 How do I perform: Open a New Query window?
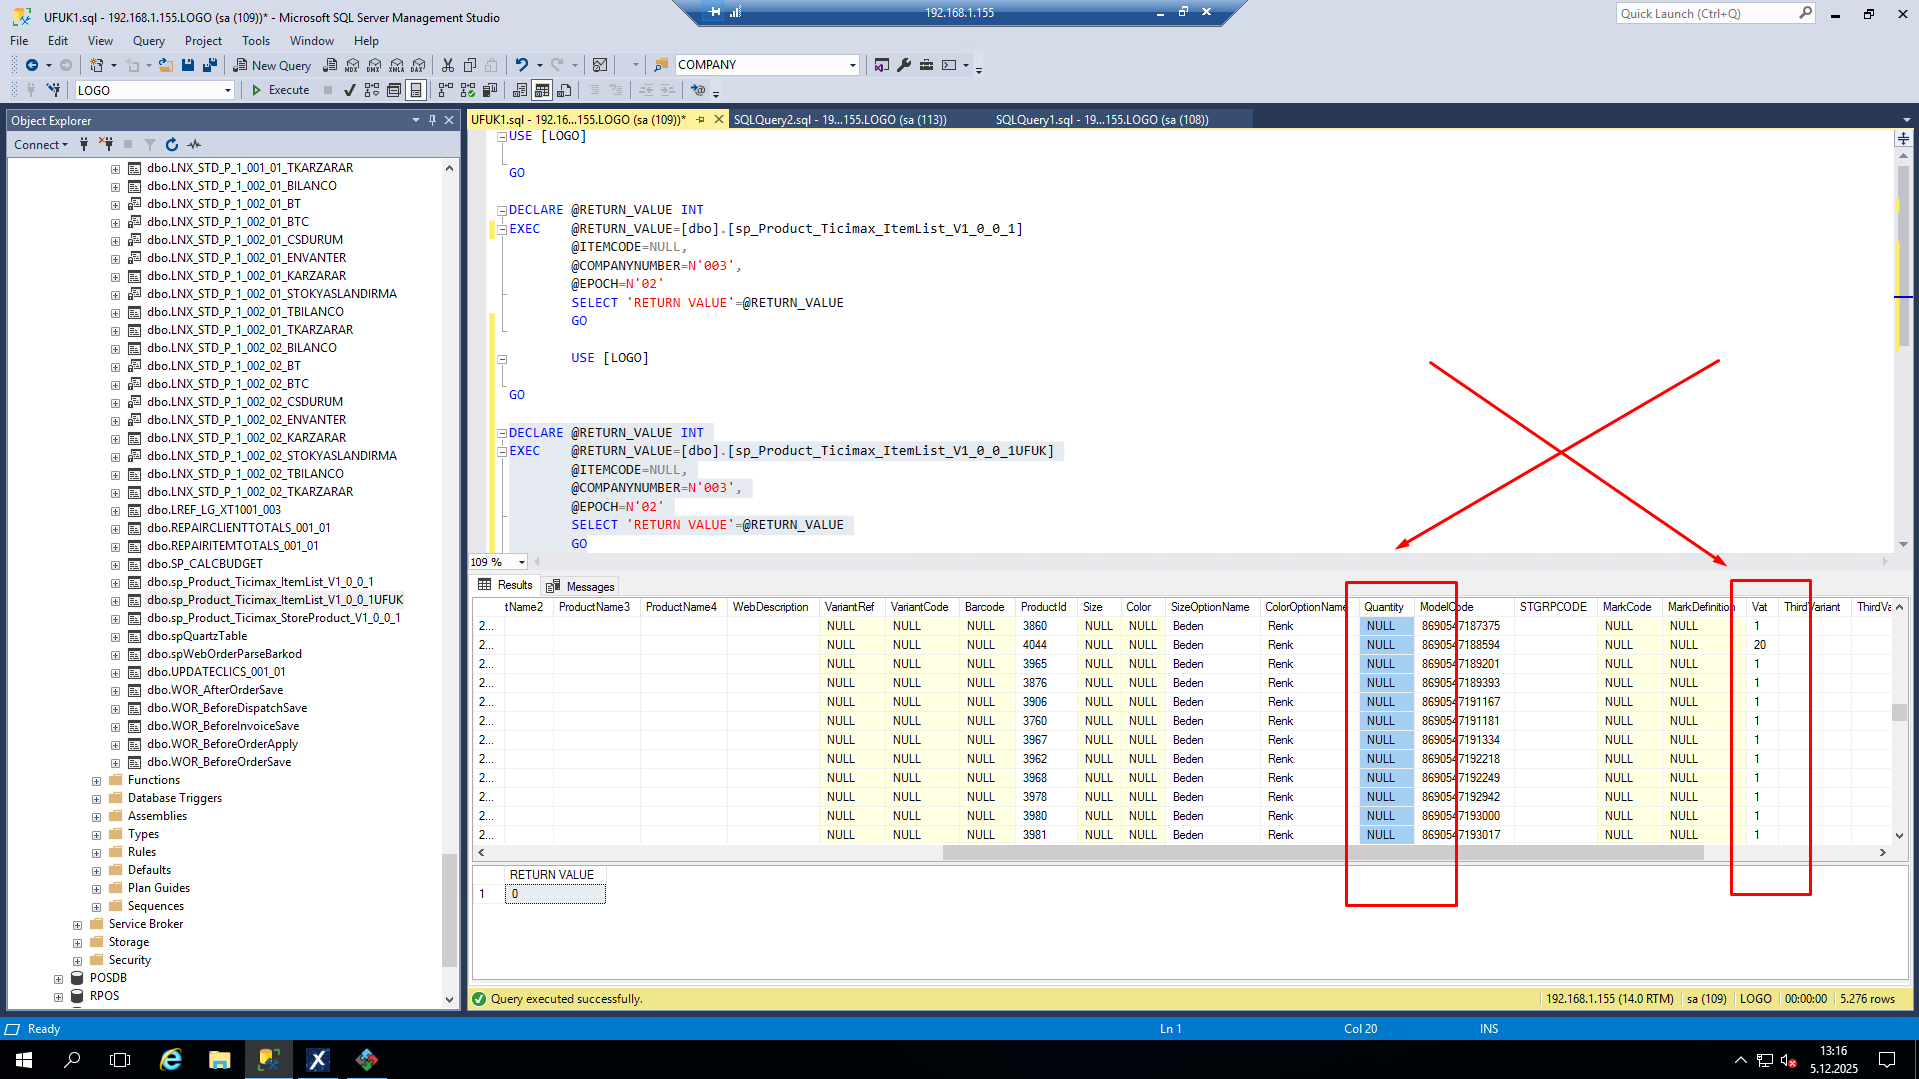pos(272,65)
